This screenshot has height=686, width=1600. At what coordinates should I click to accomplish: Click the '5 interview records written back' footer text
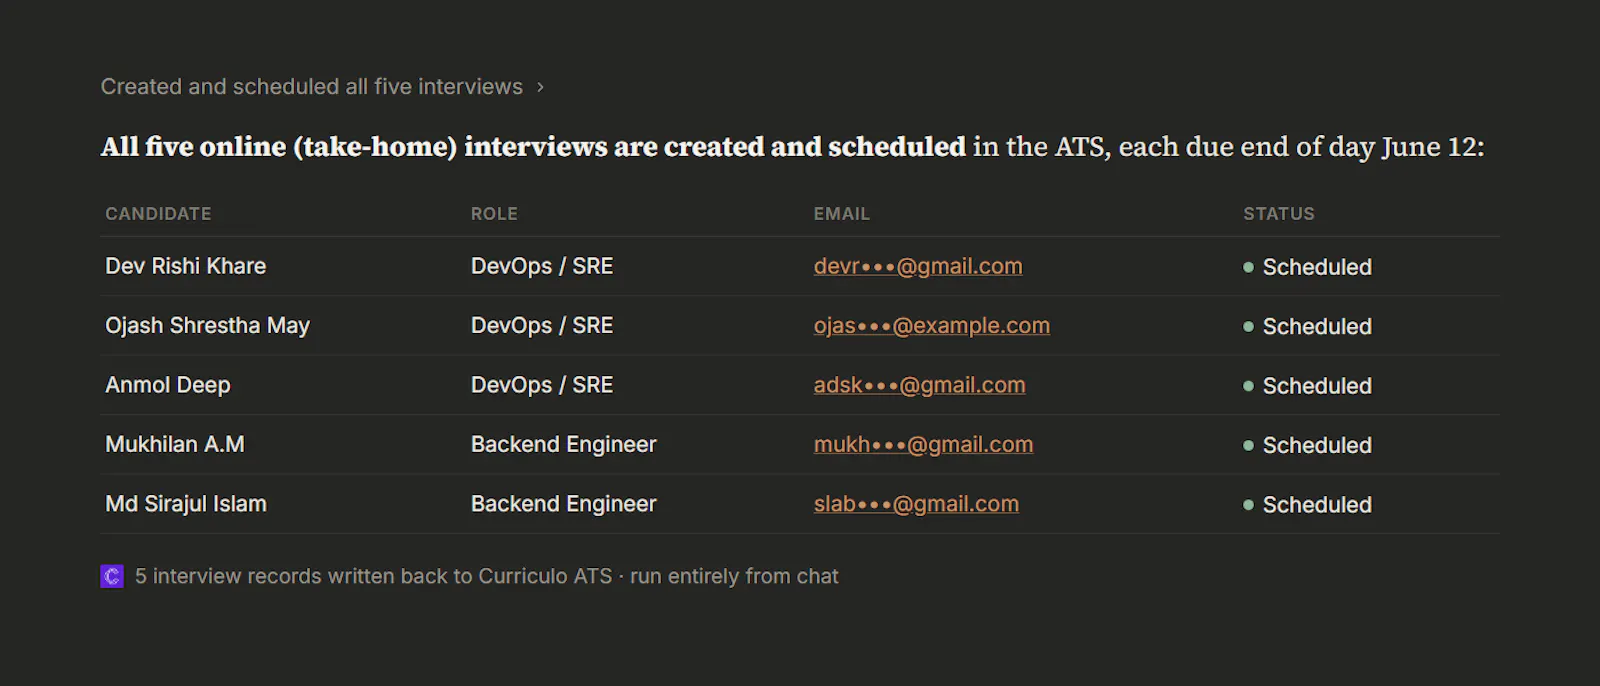pyautogui.click(x=487, y=576)
